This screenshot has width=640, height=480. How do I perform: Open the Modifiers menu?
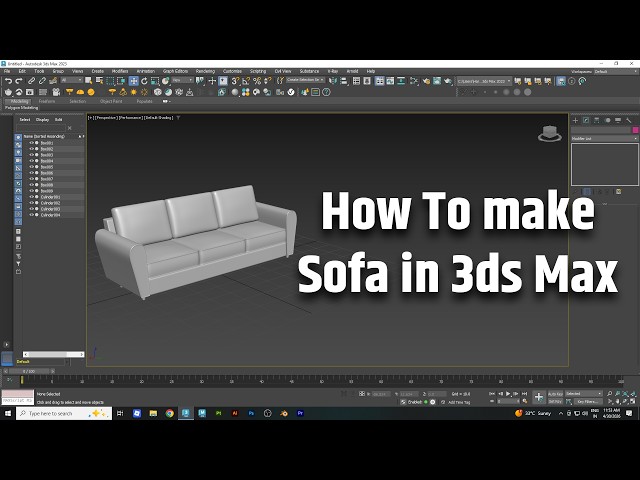point(120,71)
